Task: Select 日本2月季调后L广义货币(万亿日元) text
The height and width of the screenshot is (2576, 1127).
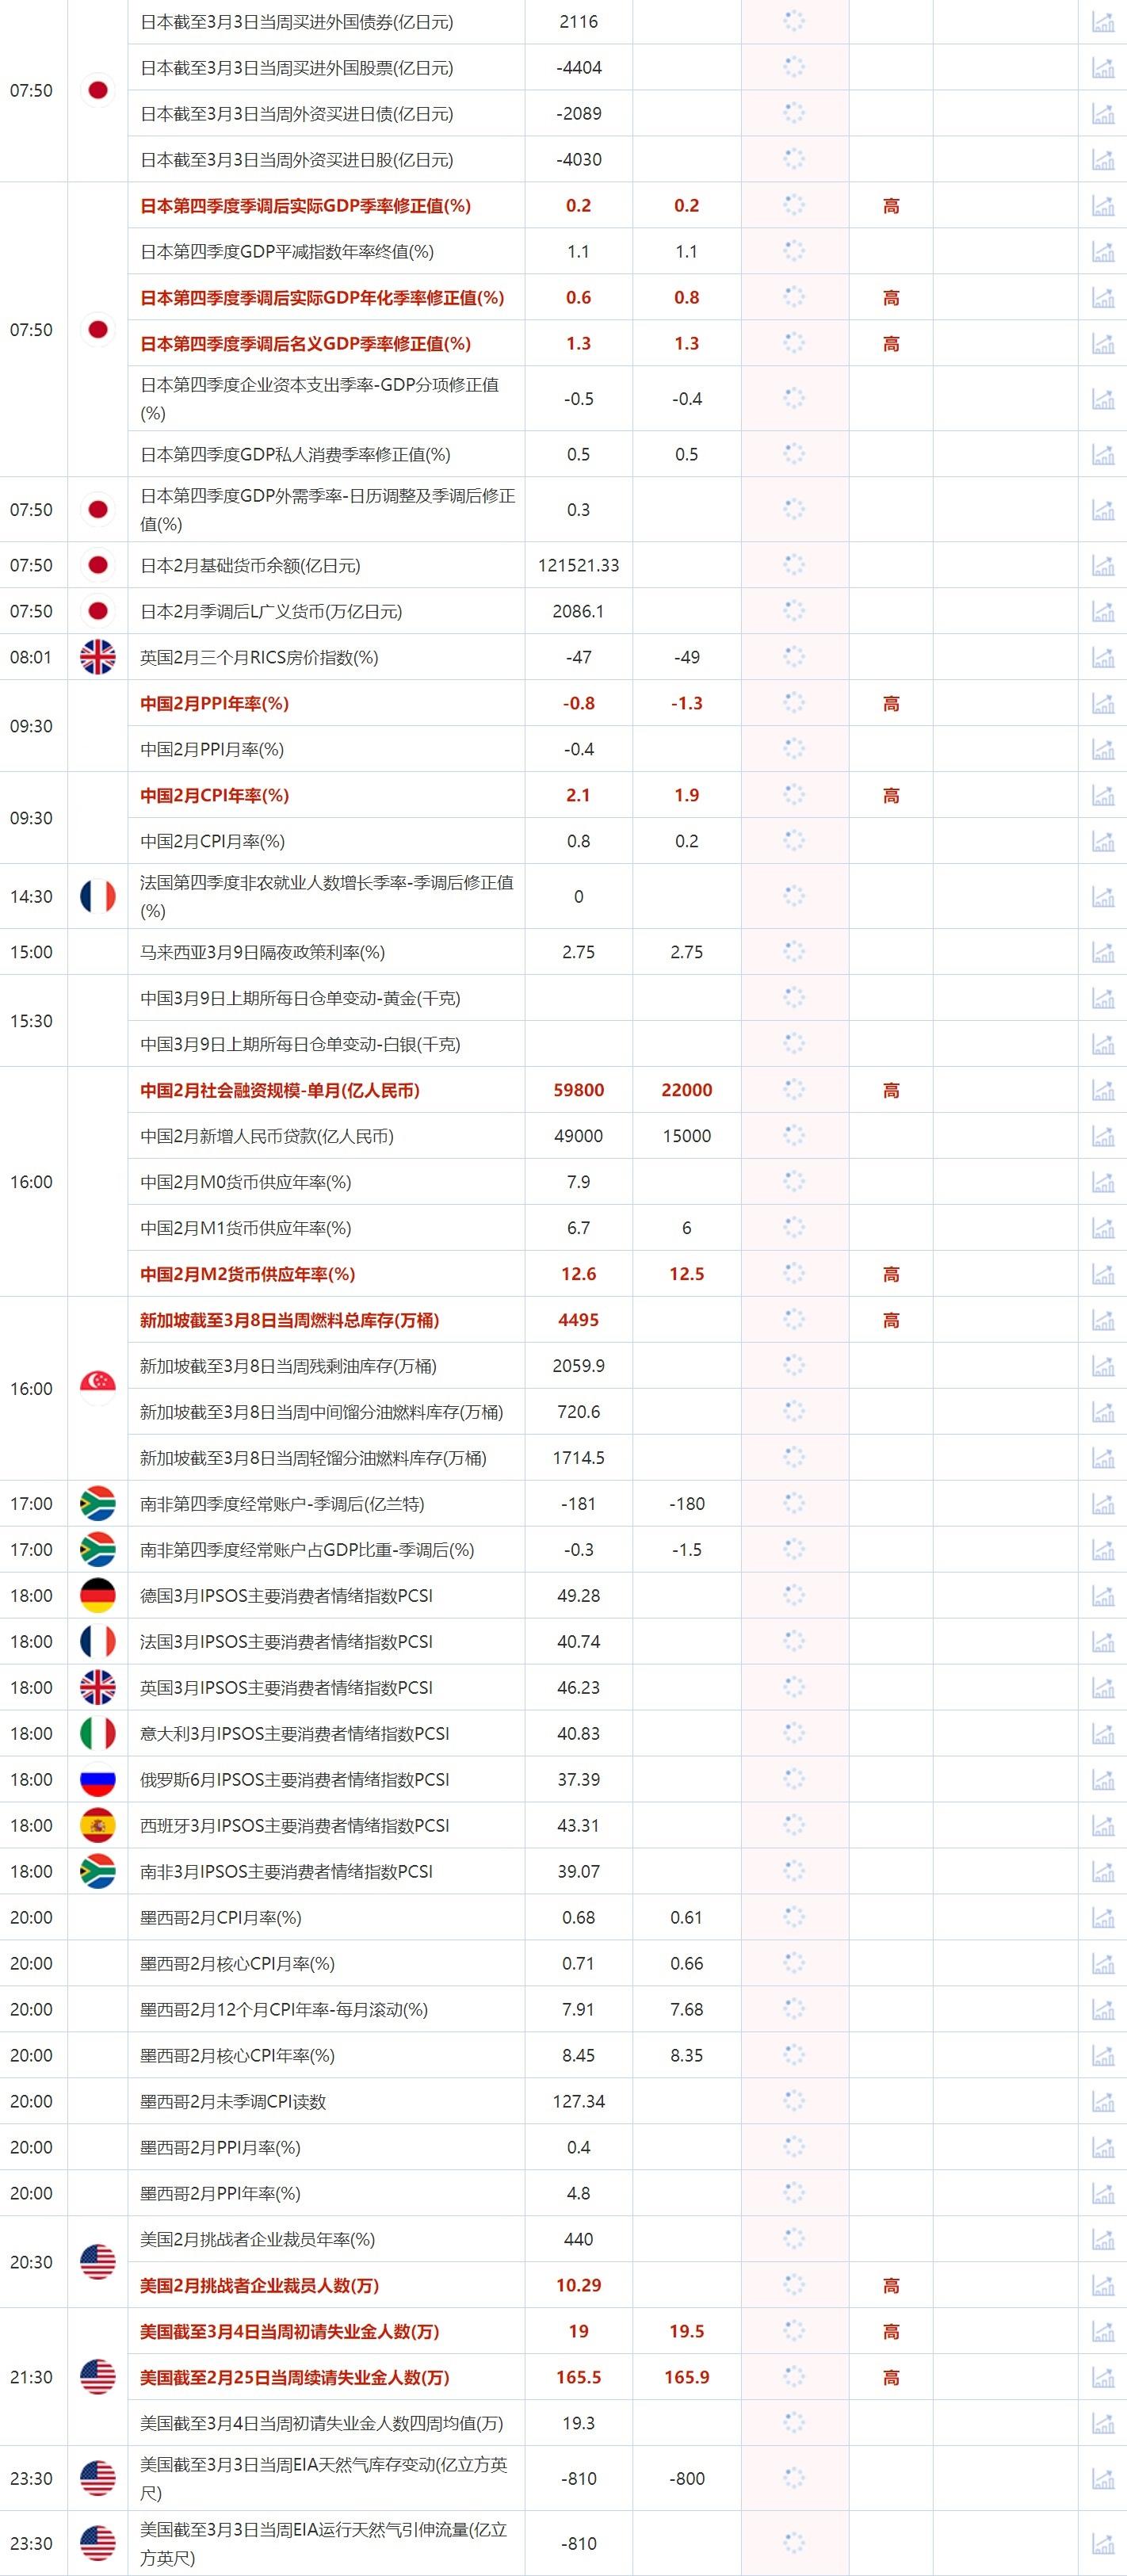Action: (271, 612)
